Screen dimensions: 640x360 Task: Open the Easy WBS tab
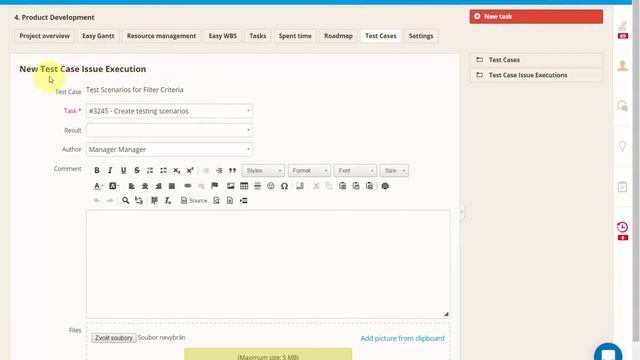point(222,36)
